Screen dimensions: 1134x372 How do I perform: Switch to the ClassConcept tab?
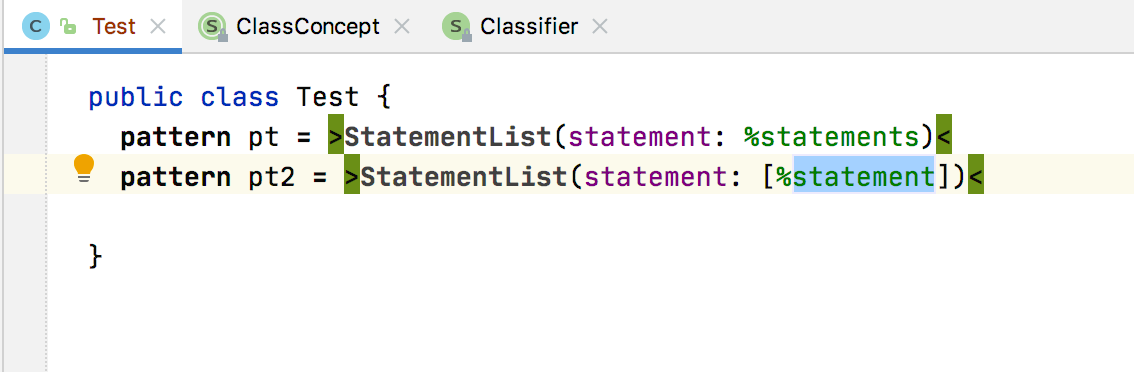point(308,27)
